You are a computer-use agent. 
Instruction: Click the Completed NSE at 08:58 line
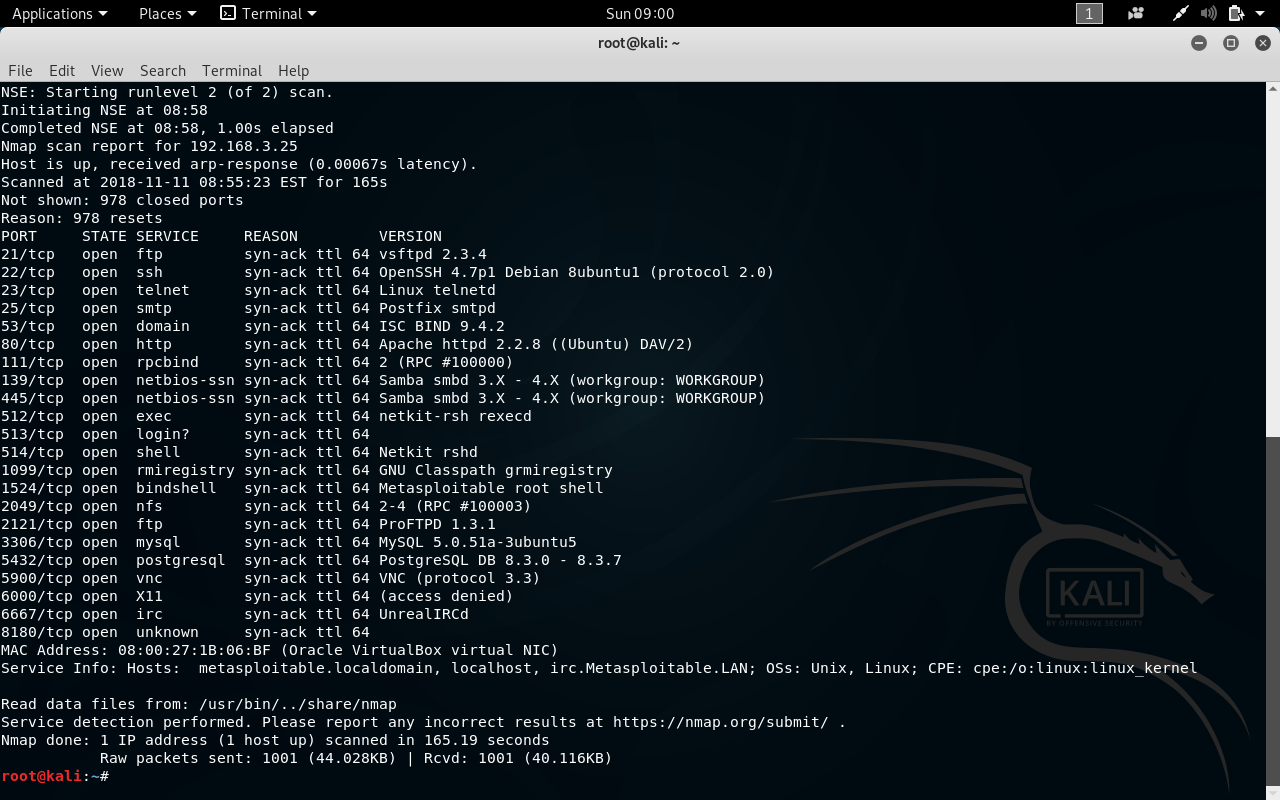167,128
